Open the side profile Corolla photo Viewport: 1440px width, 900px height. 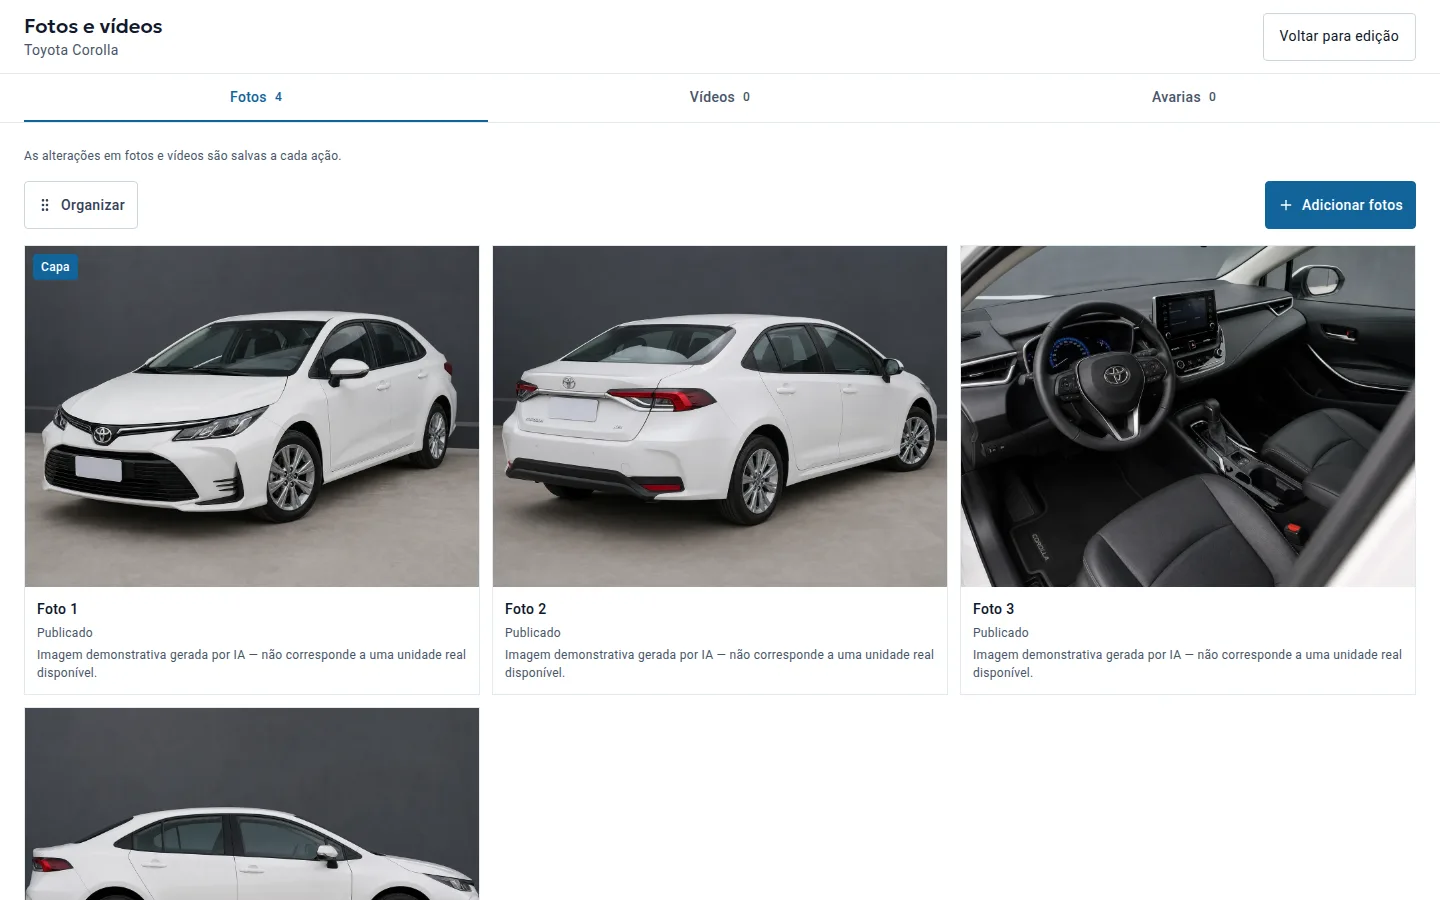point(252,804)
